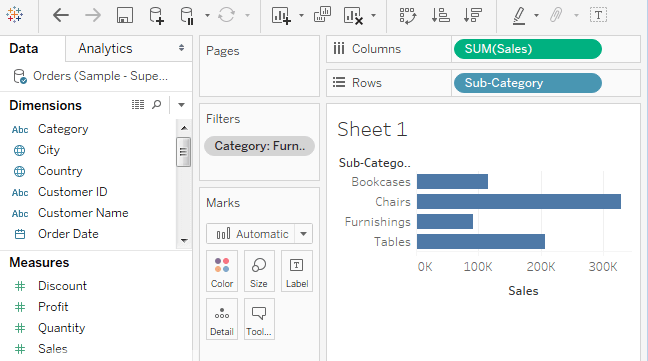Switch to the Data tab

(24, 49)
